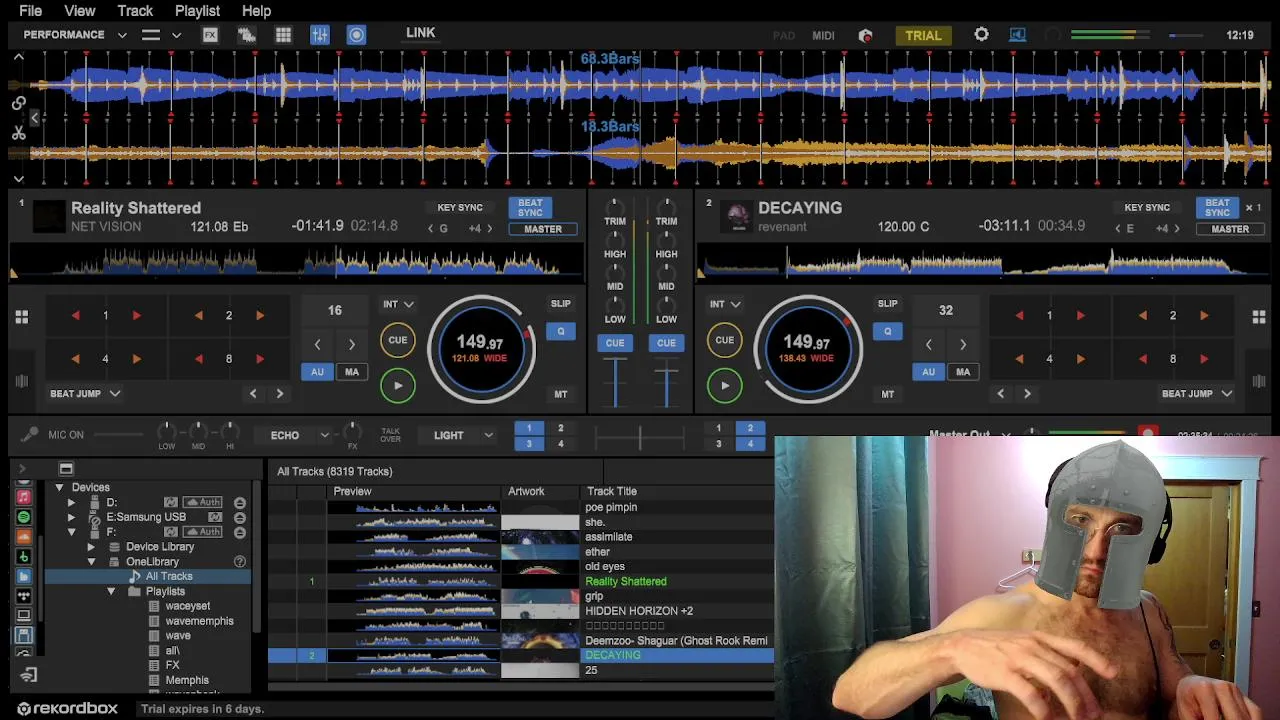Open settings gear icon
Viewport: 1280px width, 720px height.
pos(981,35)
